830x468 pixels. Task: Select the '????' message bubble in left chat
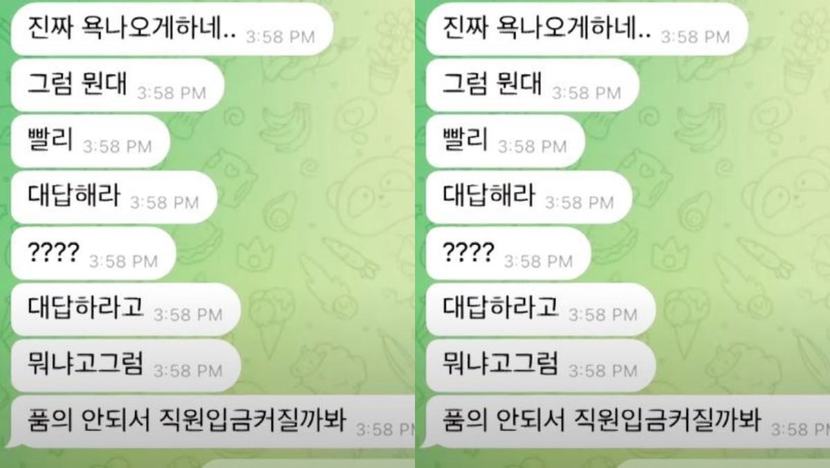93,253
